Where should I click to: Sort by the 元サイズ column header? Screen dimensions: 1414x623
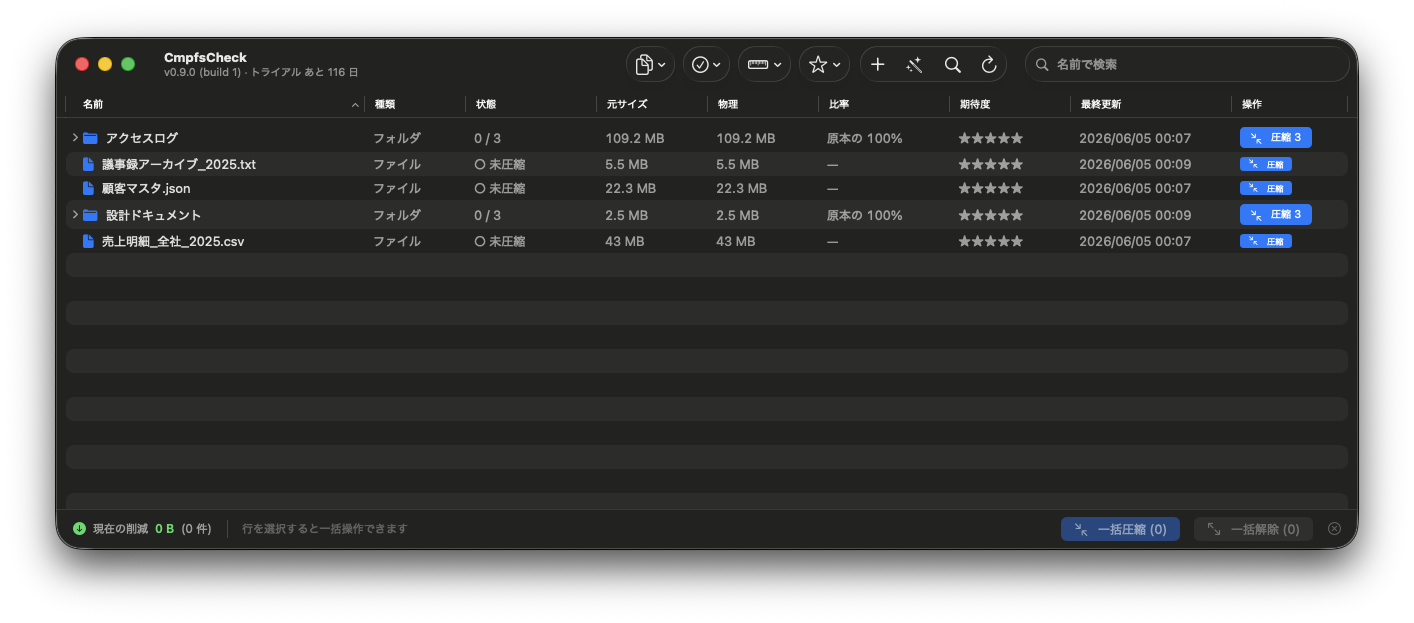click(x=627, y=104)
